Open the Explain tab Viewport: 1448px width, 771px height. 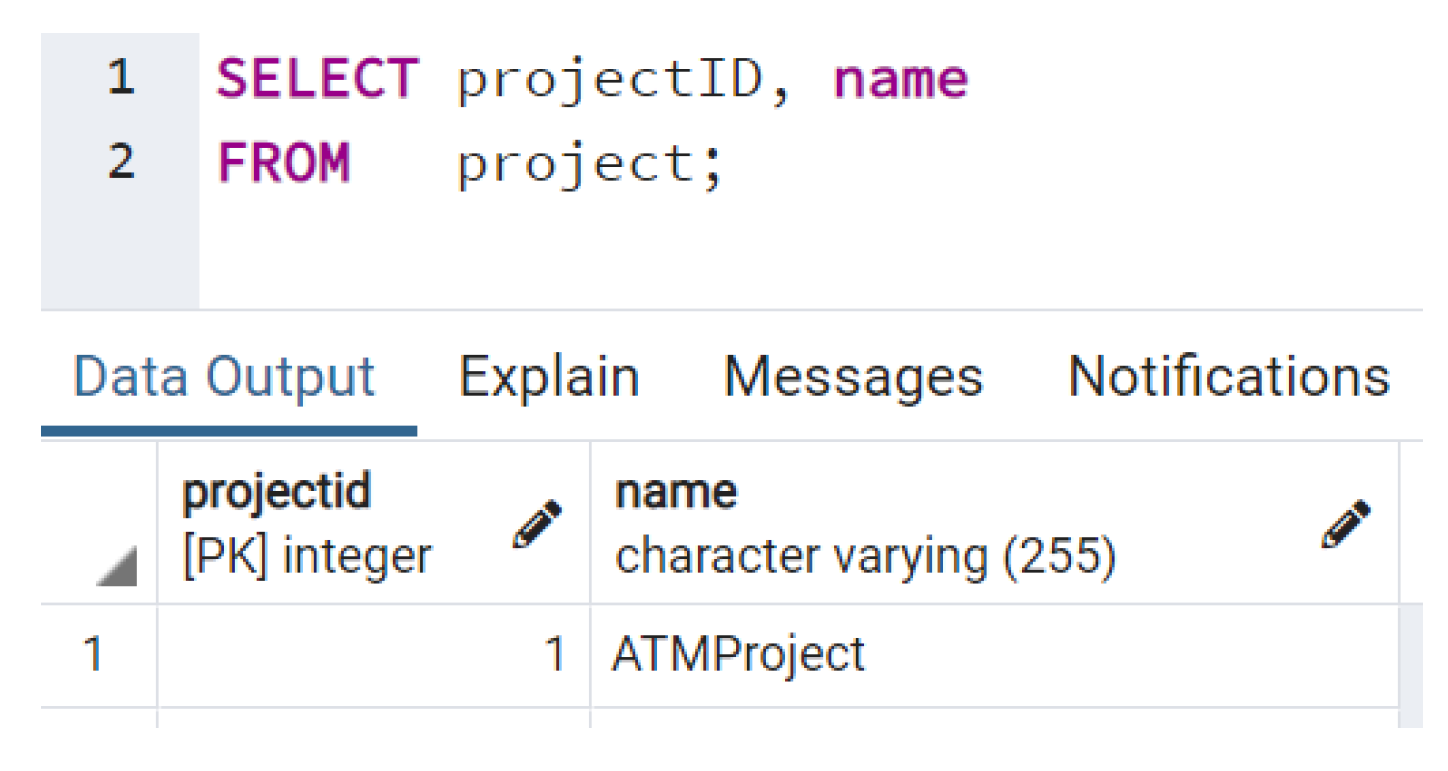click(x=549, y=378)
